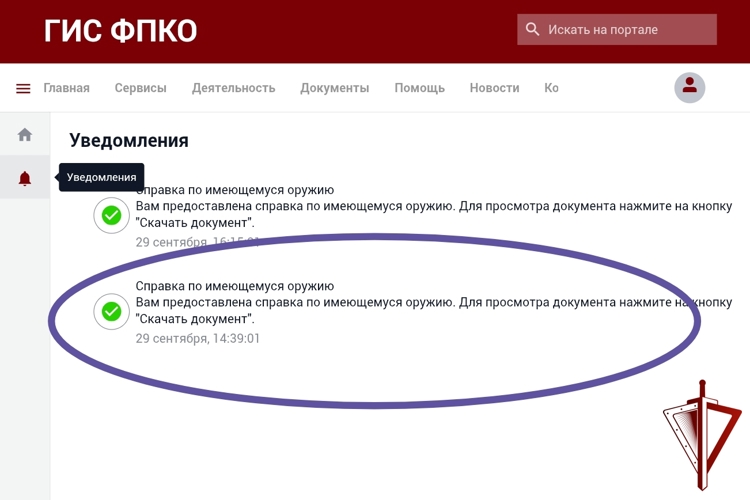
Task: Open the Сервисы menu item
Action: (141, 88)
